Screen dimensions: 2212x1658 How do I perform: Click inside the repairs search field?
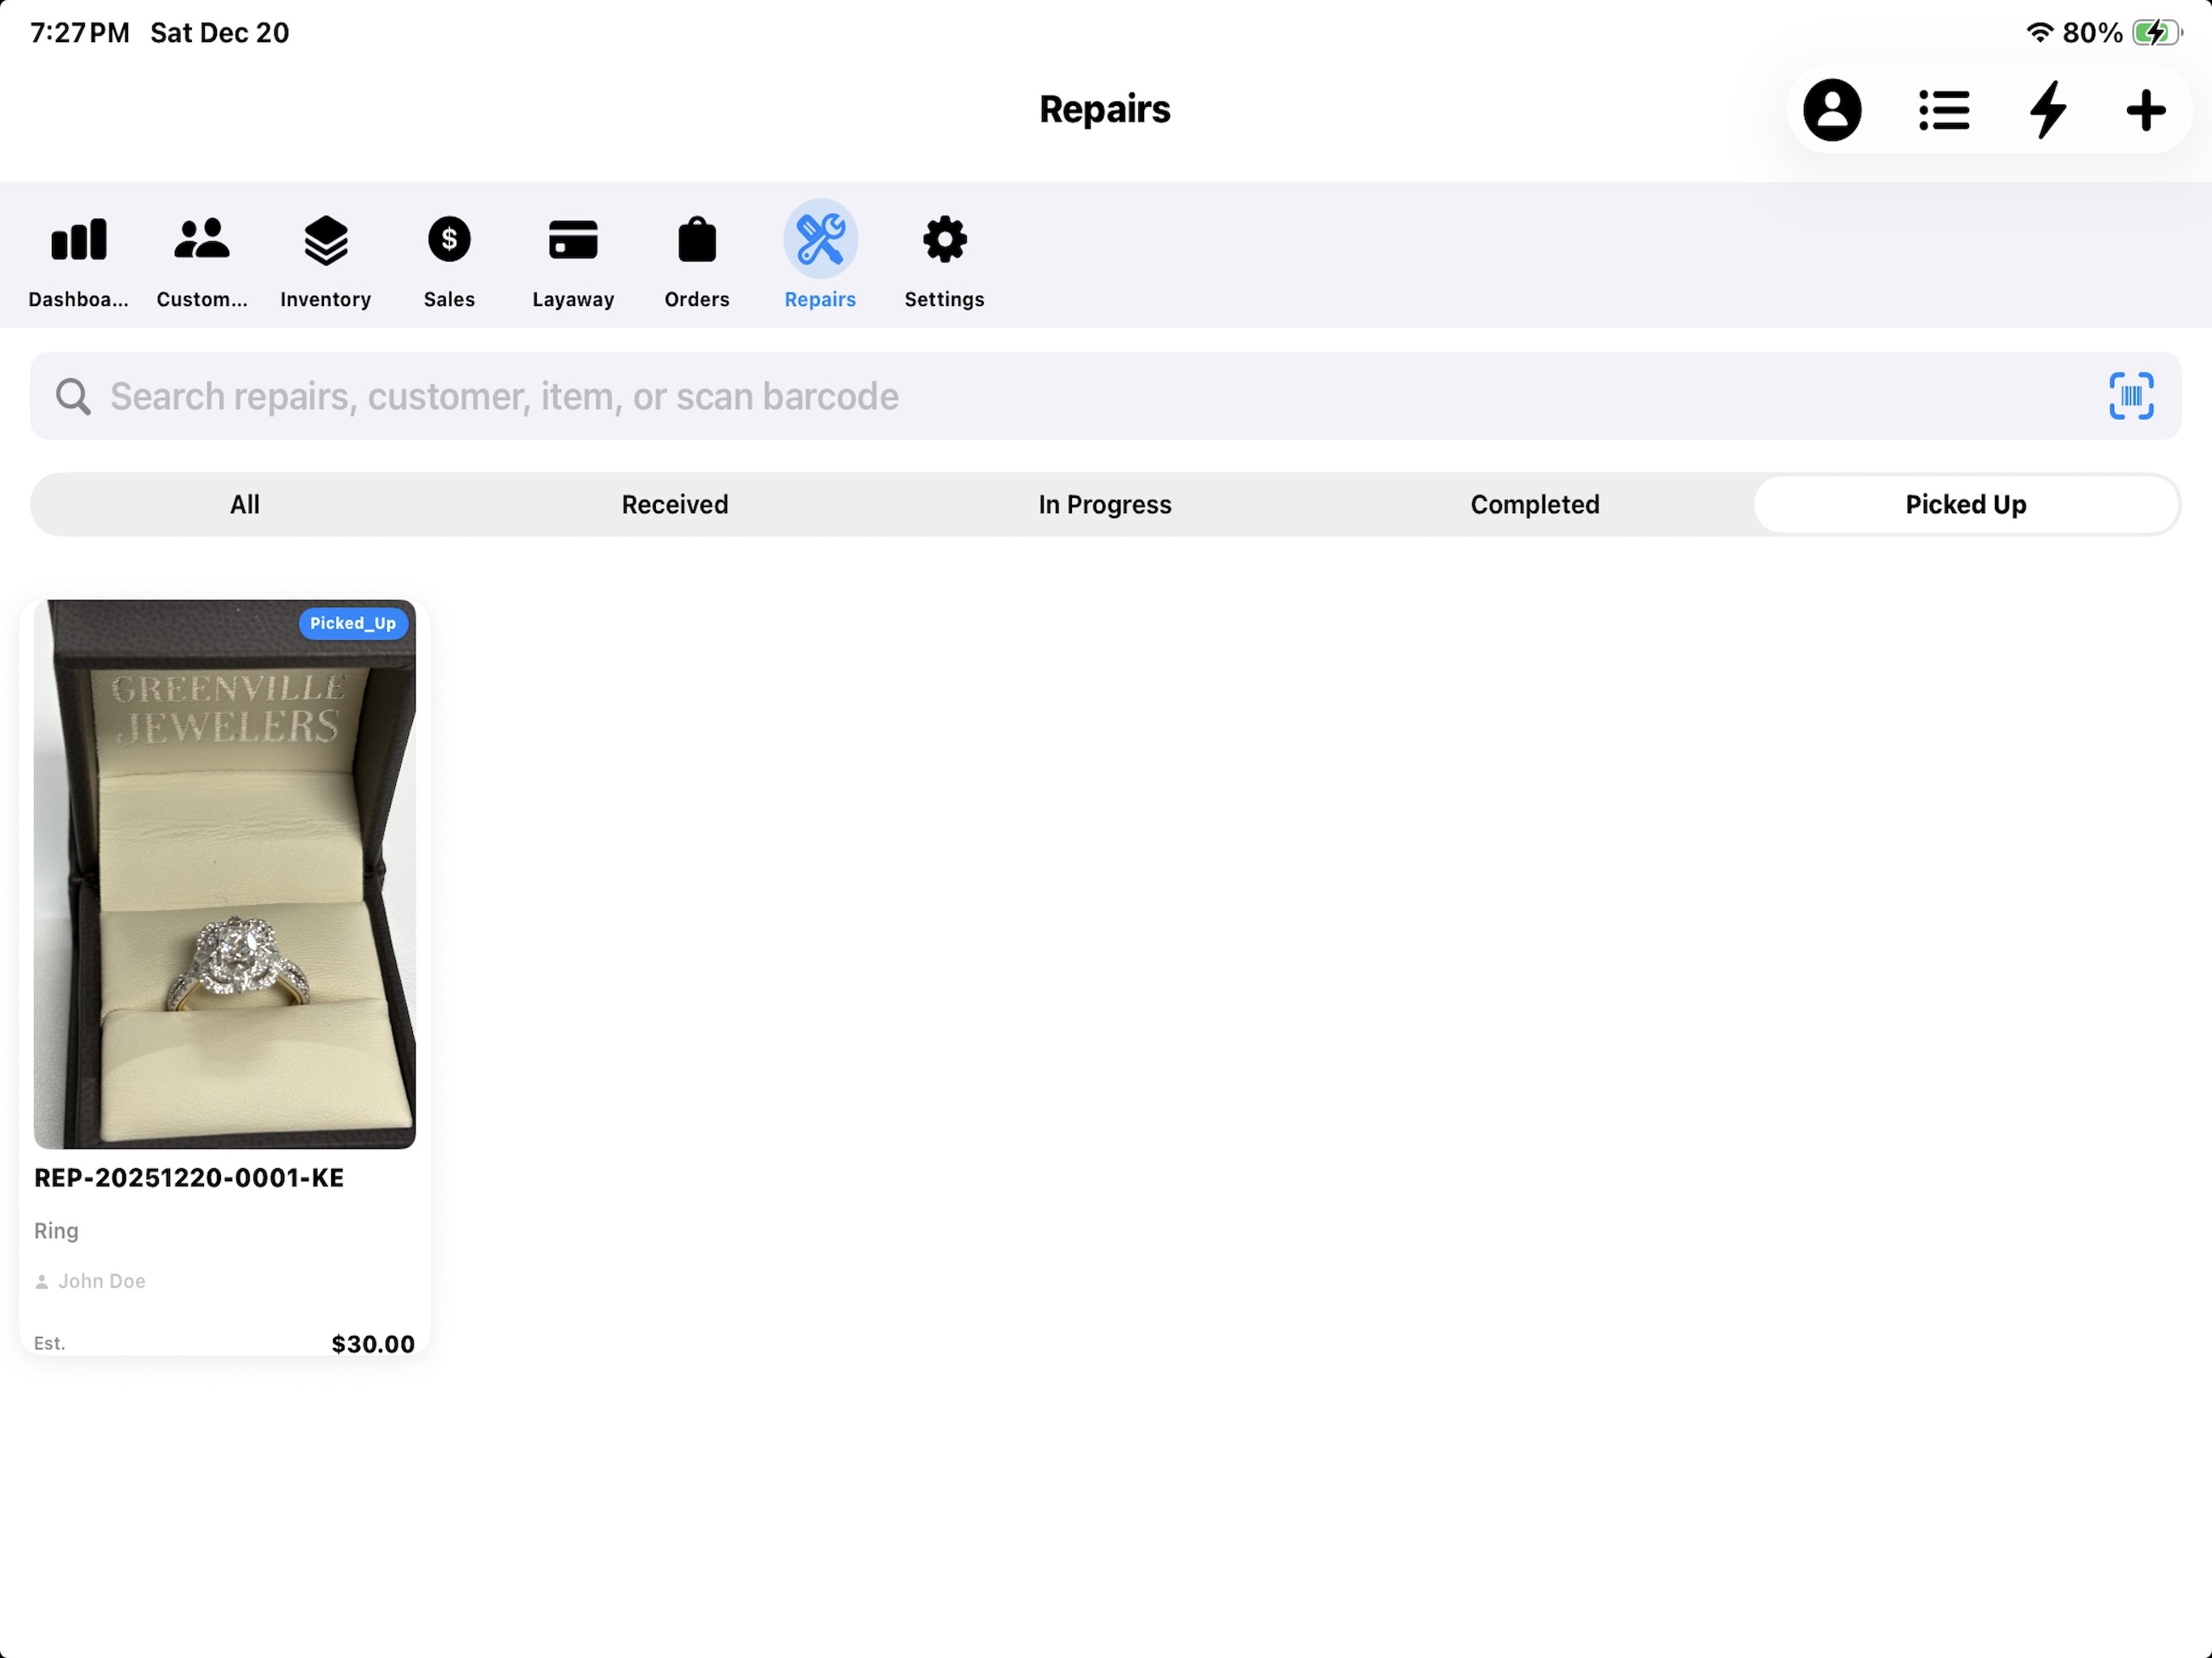tap(700, 395)
